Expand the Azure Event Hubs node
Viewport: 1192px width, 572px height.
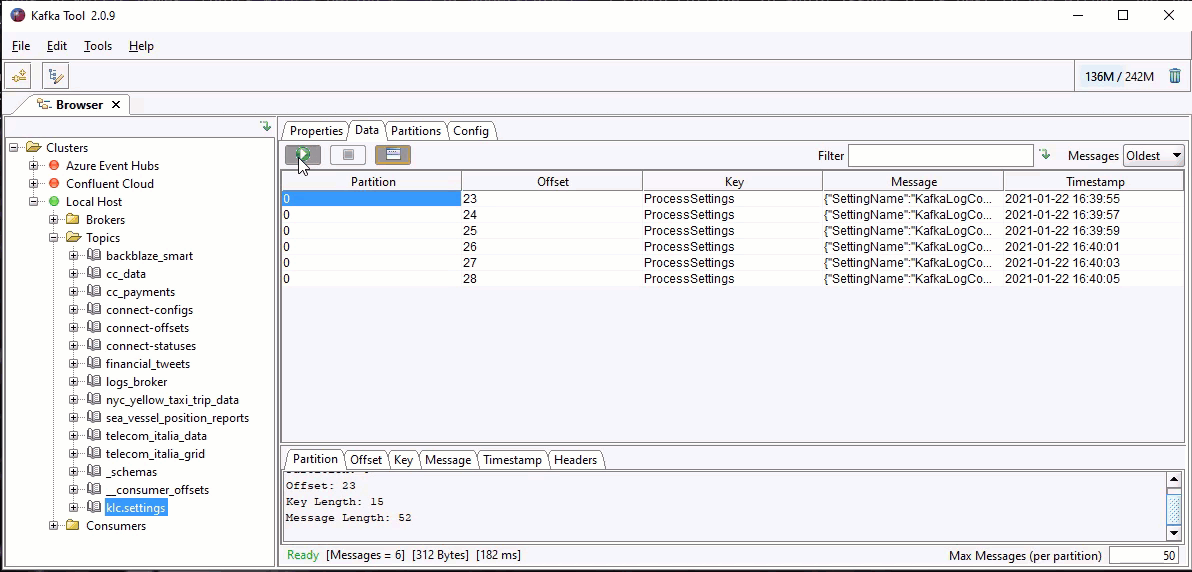[33, 166]
